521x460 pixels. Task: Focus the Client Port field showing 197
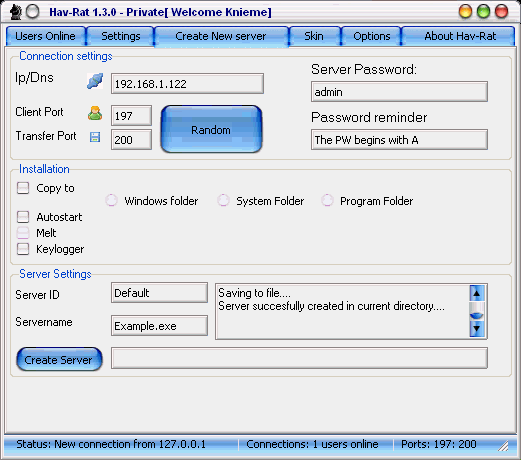coord(131,116)
